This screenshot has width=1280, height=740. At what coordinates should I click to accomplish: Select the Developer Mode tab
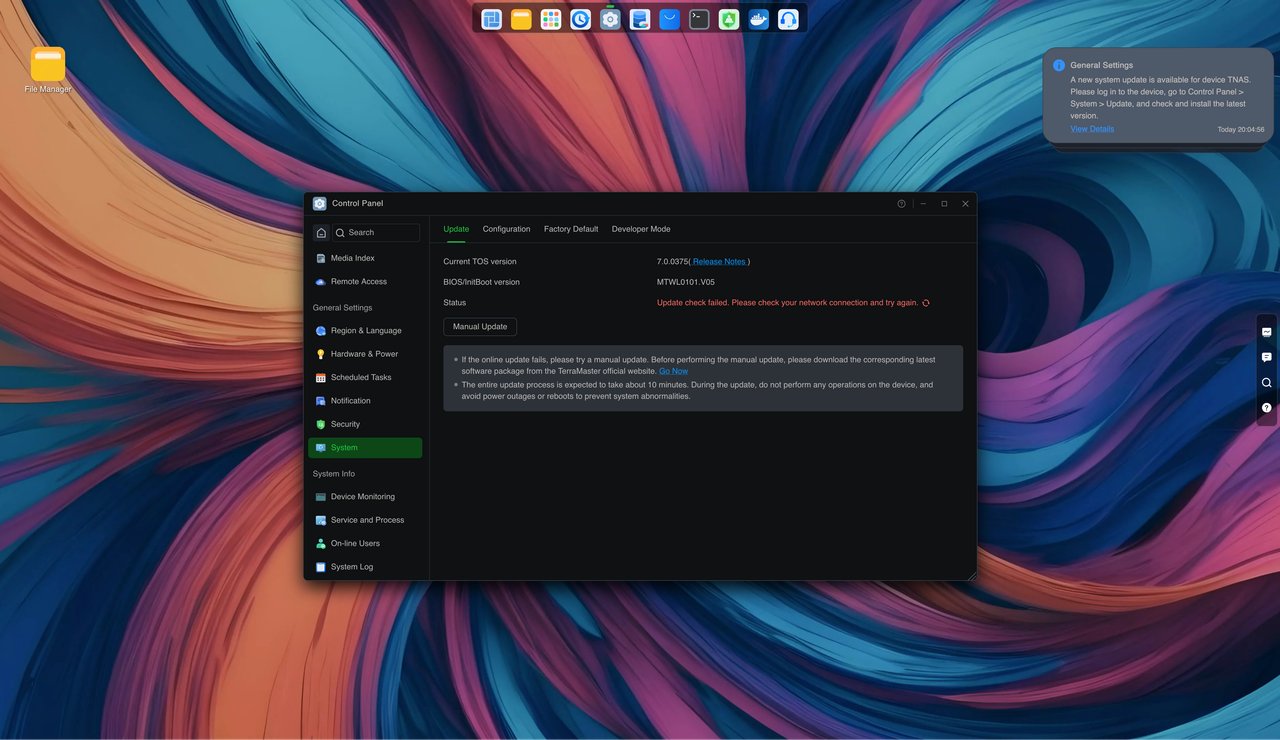pos(641,229)
